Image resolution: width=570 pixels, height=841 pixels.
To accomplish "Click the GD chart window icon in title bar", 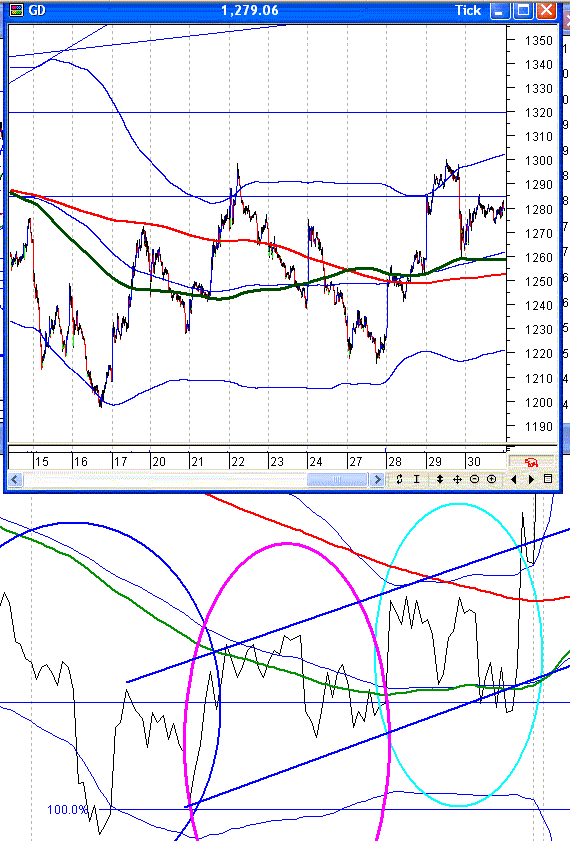I will tap(17, 10).
